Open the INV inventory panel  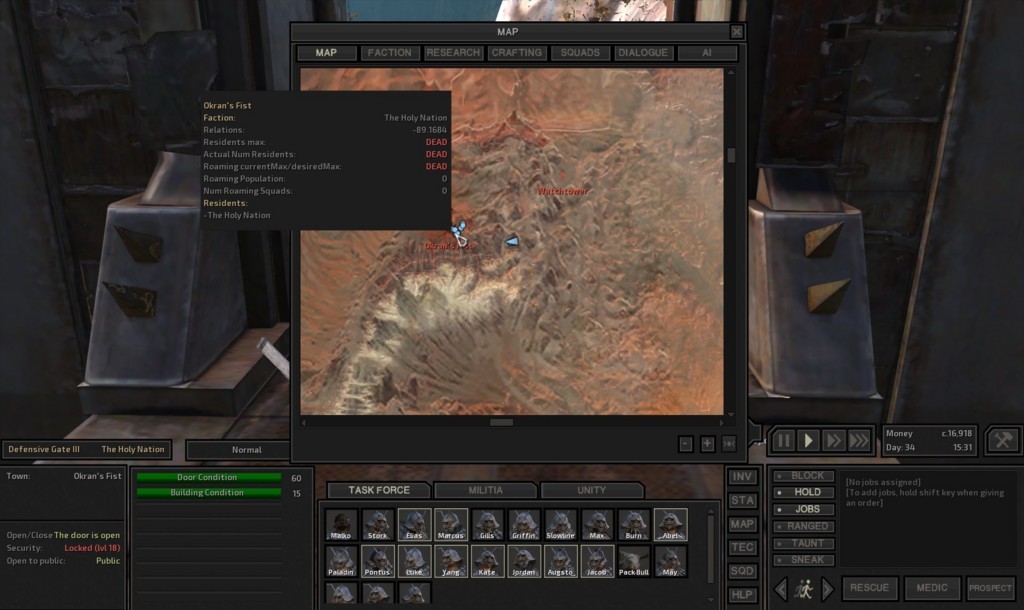[x=742, y=477]
